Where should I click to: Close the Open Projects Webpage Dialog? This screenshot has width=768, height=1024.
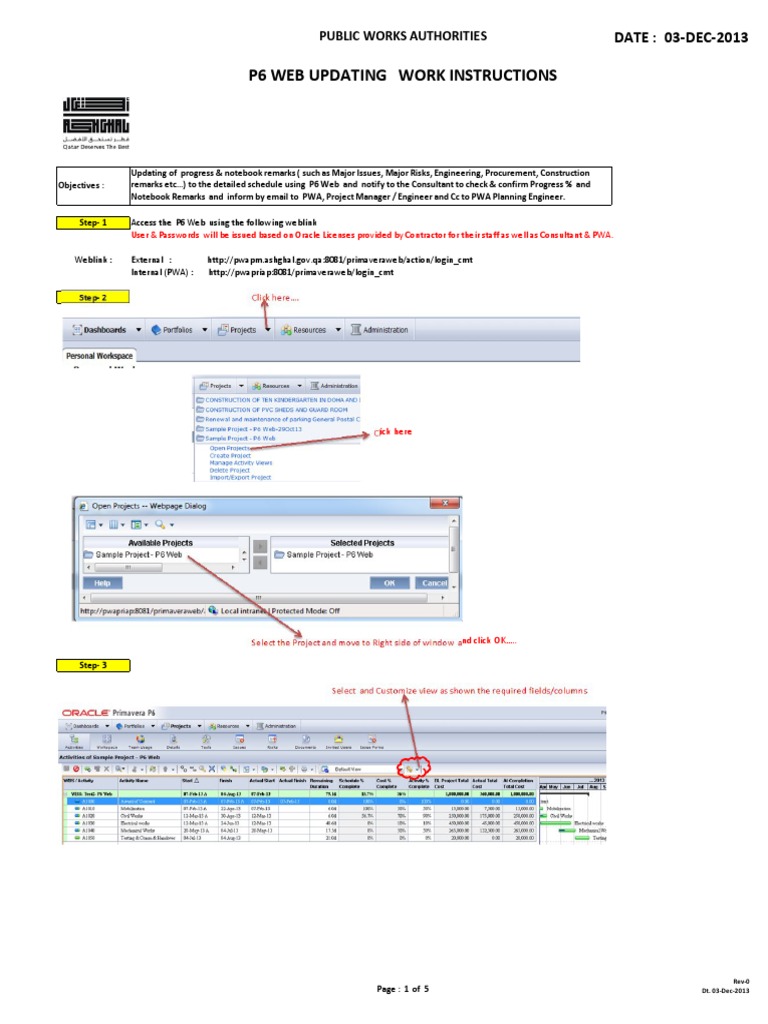coord(445,504)
